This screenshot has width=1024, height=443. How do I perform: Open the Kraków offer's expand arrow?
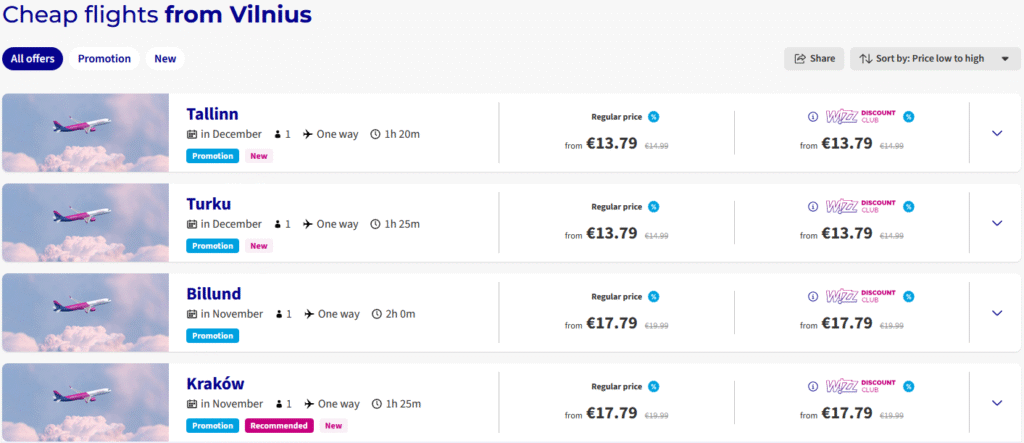(x=996, y=403)
